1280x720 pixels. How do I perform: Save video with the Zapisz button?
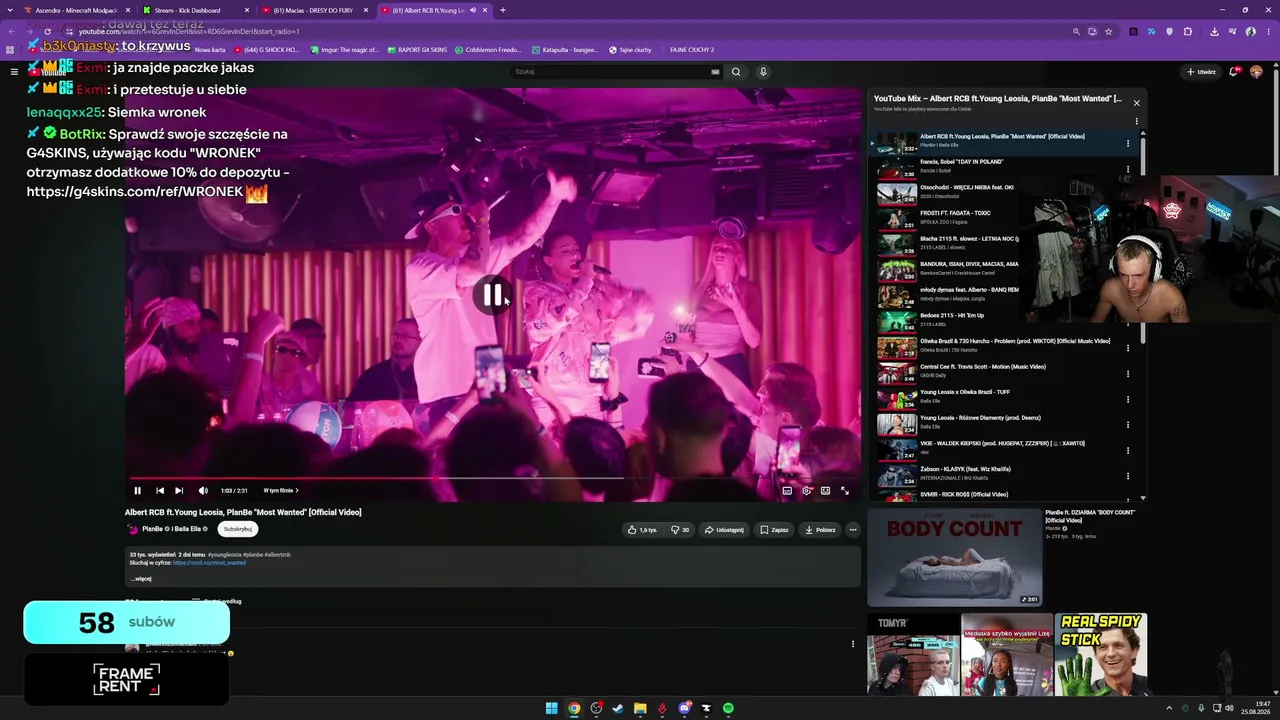point(774,530)
